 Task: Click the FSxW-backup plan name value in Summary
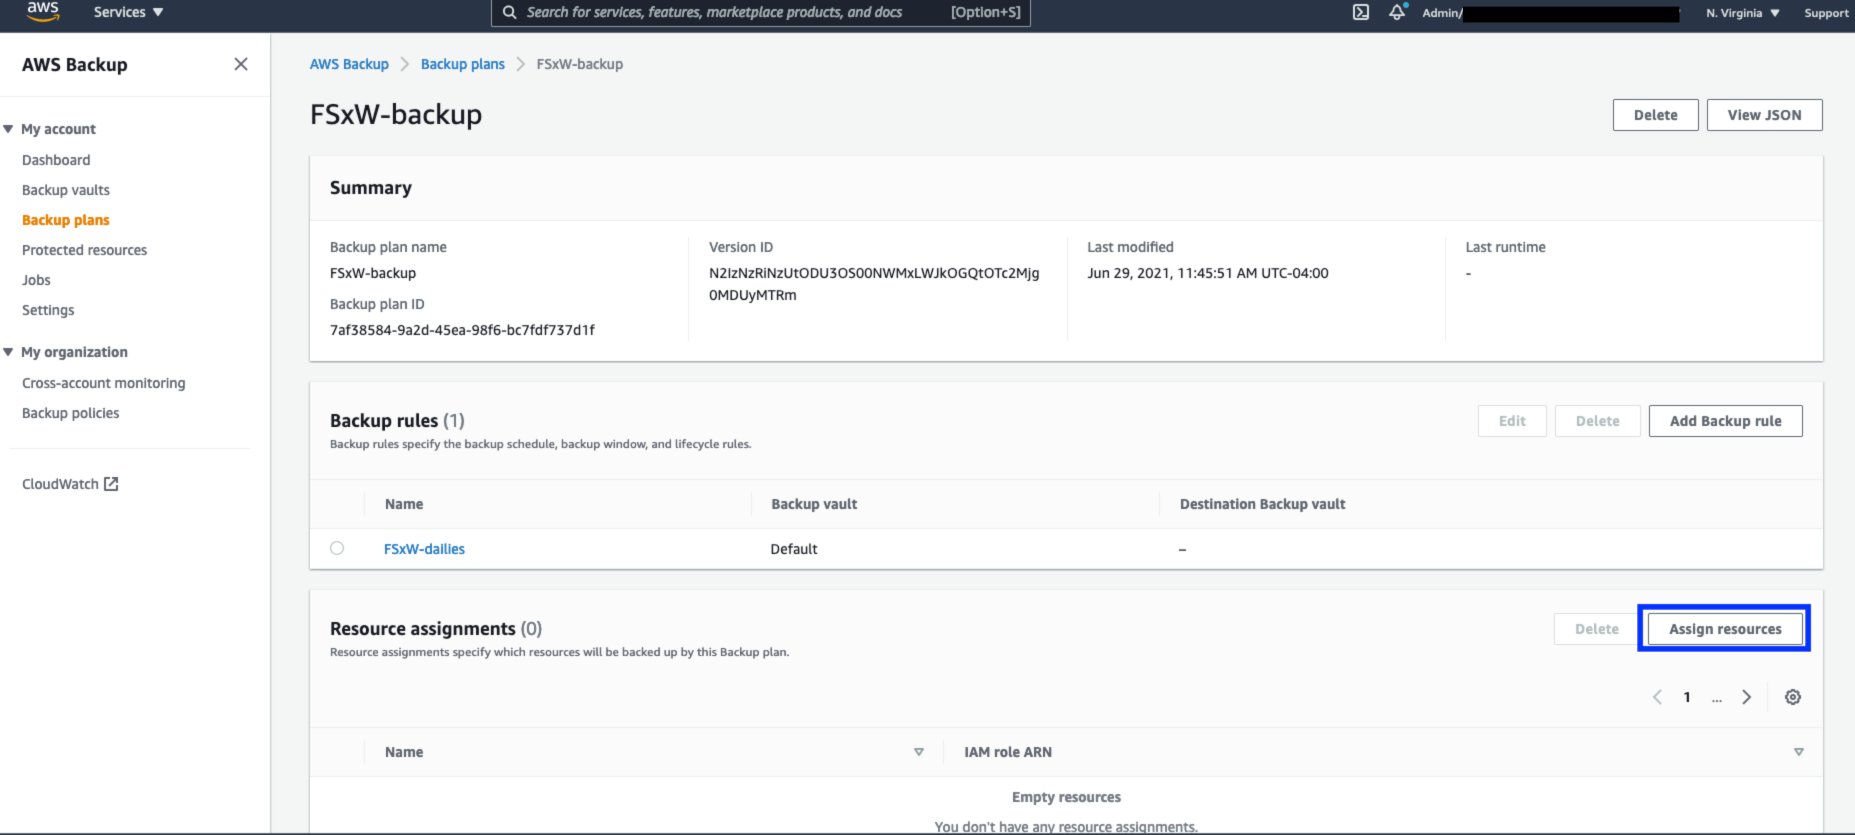point(373,273)
